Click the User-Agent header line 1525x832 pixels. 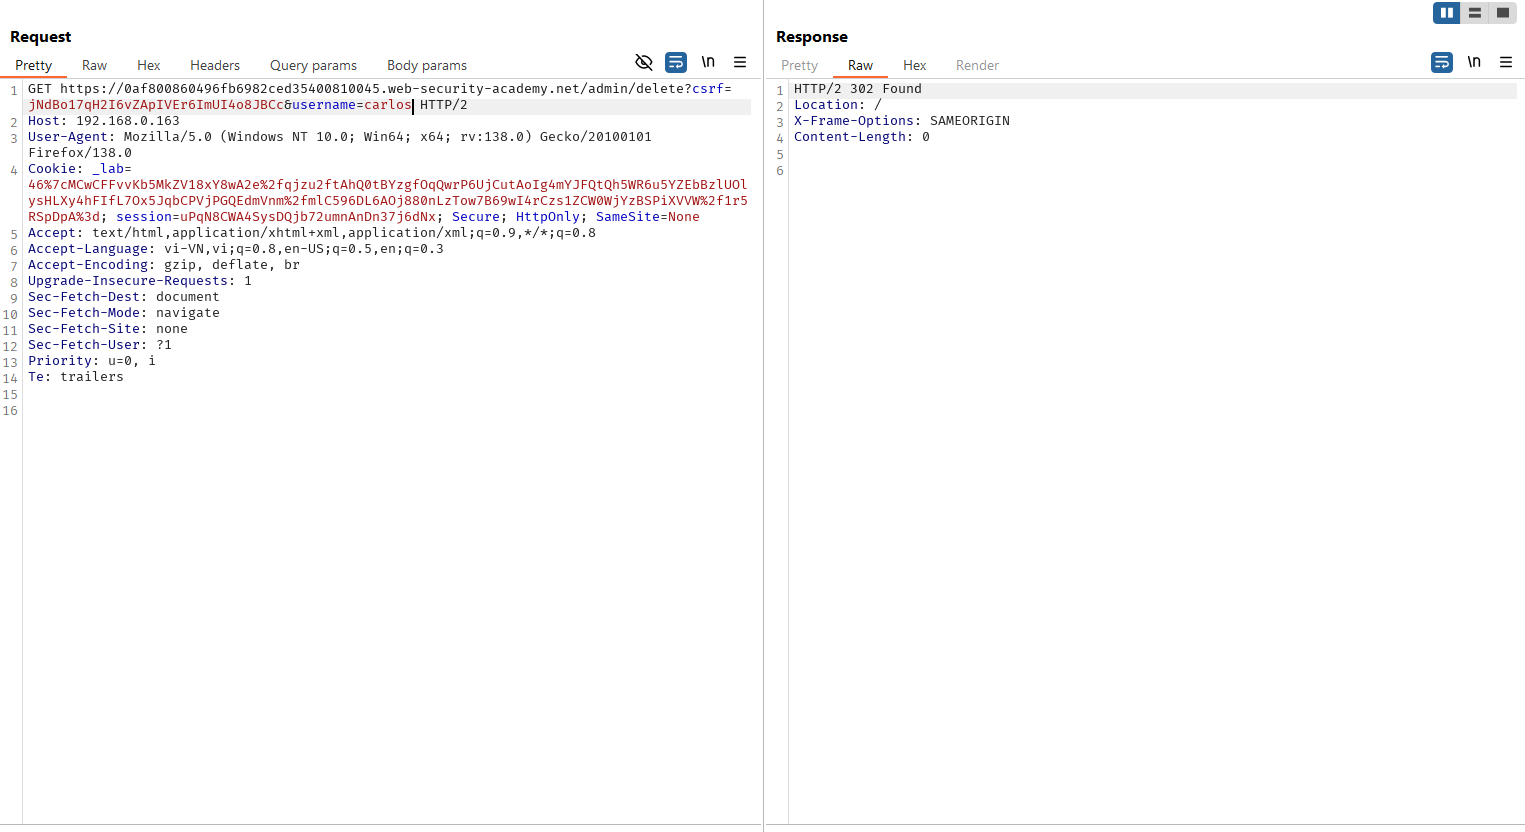pos(340,145)
